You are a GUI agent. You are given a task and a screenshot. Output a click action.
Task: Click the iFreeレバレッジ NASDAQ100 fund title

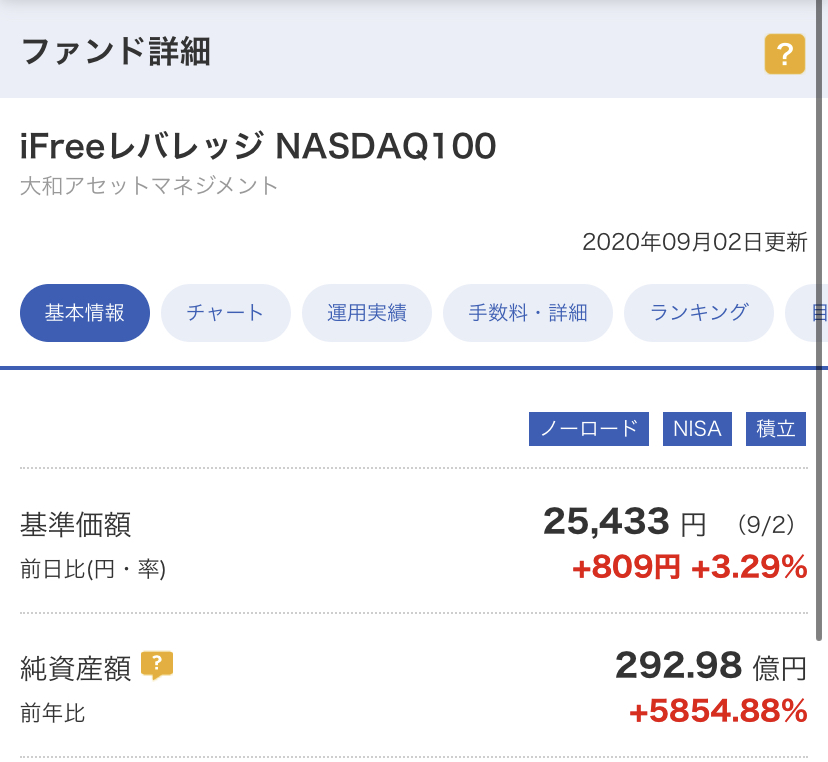pos(258,146)
